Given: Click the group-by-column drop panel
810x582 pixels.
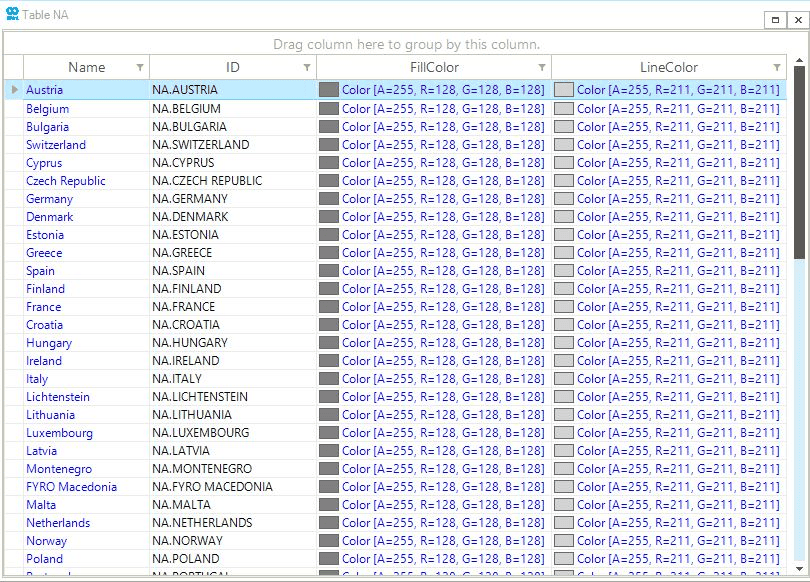Looking at the screenshot, I should click(406, 44).
